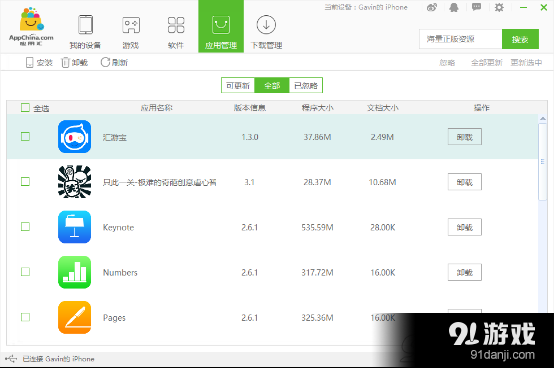
Task: Close the AppChina window
Action: tap(544, 7)
